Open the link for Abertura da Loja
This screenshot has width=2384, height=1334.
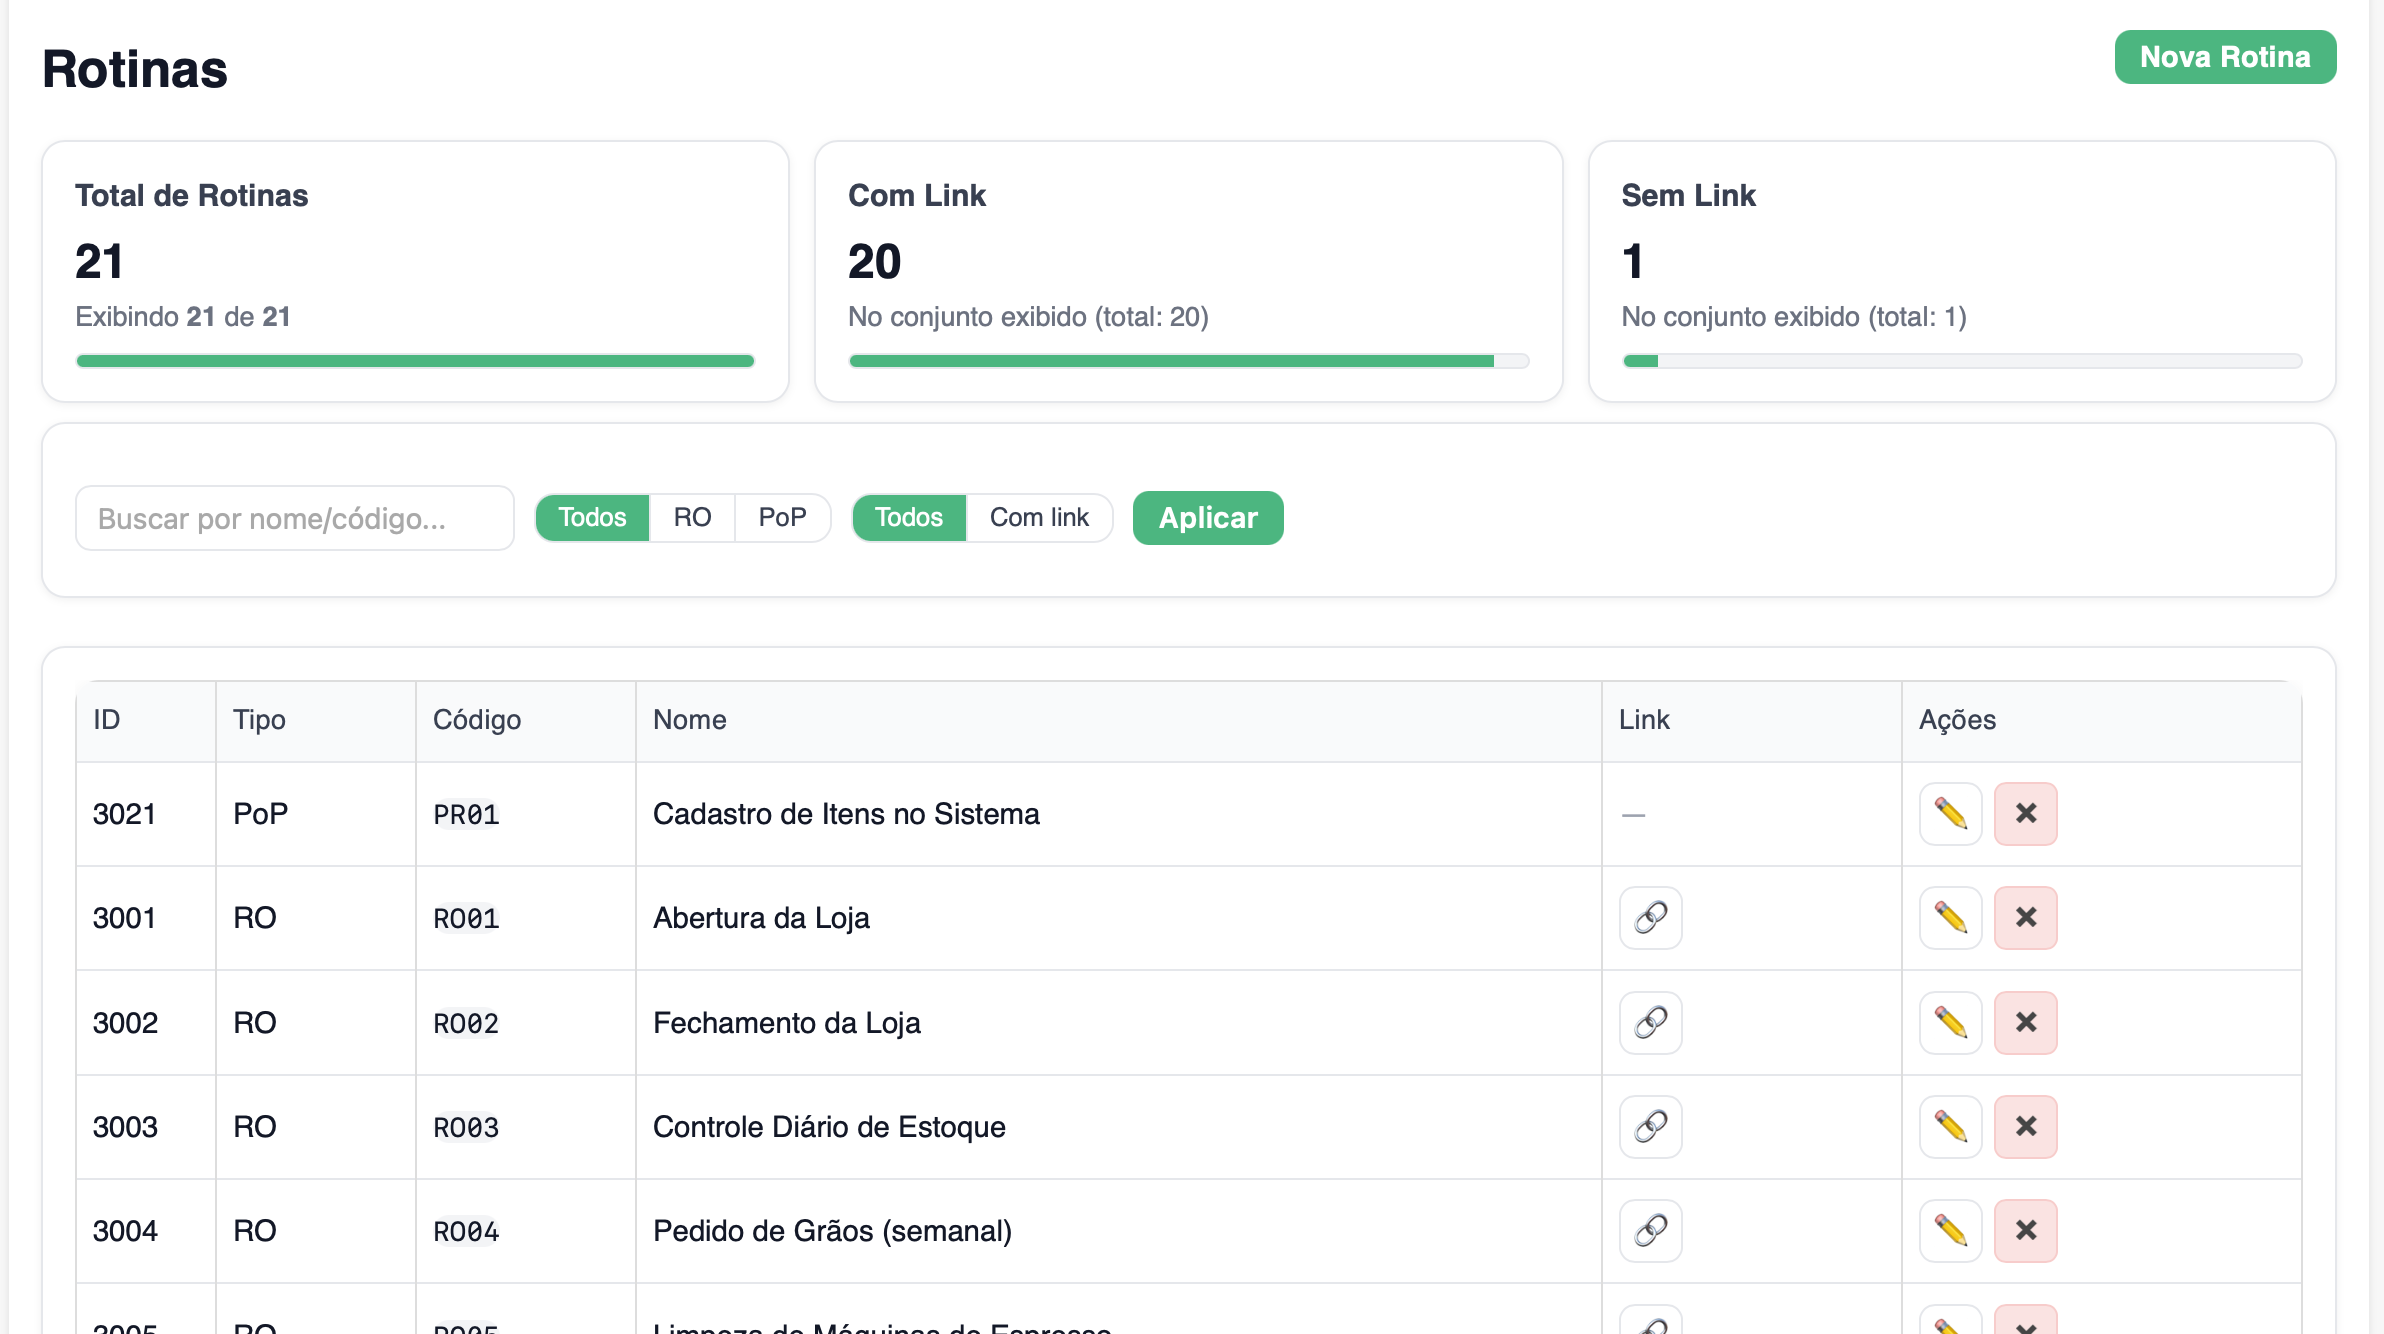point(1649,917)
